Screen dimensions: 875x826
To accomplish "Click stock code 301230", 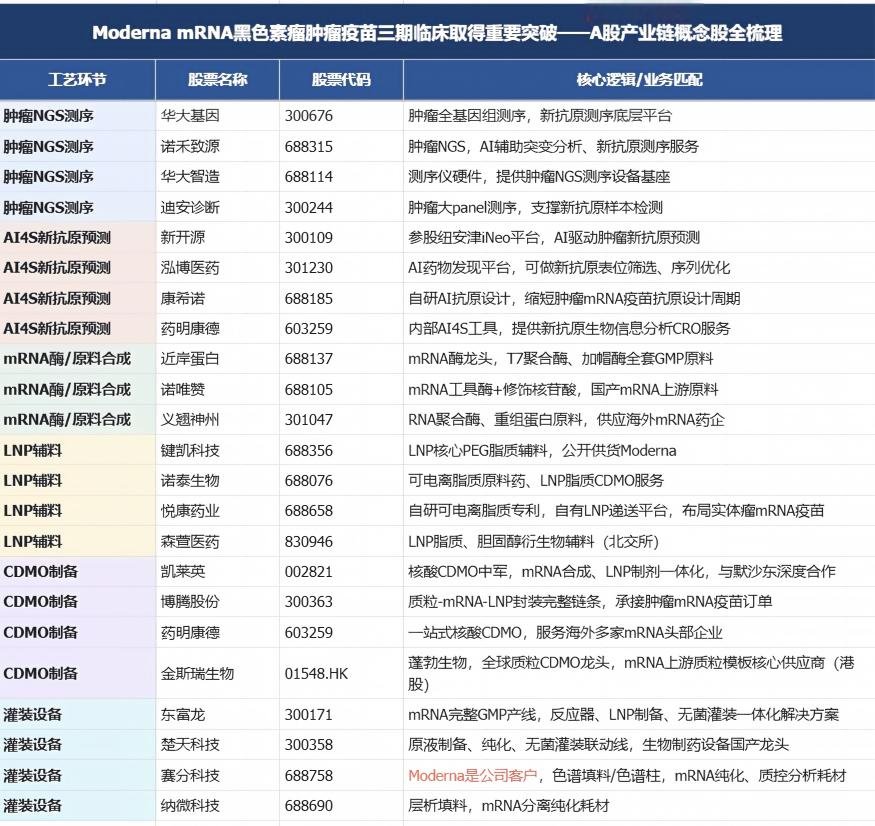I will coord(309,268).
